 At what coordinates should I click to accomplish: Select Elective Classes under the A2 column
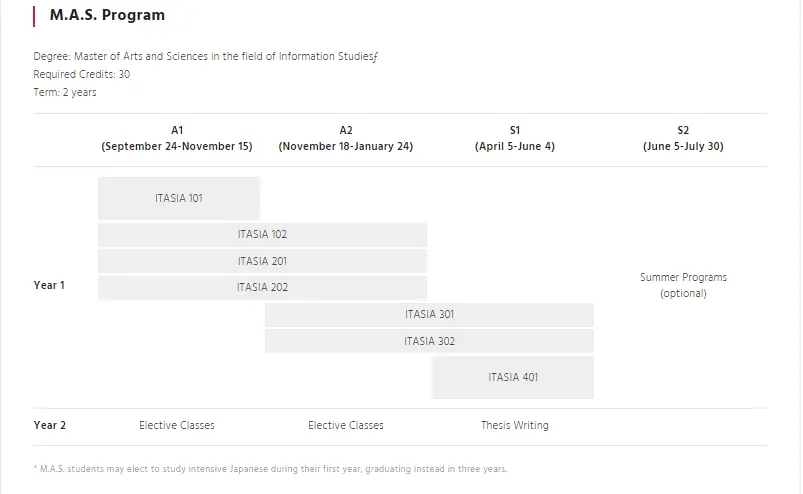coord(346,425)
